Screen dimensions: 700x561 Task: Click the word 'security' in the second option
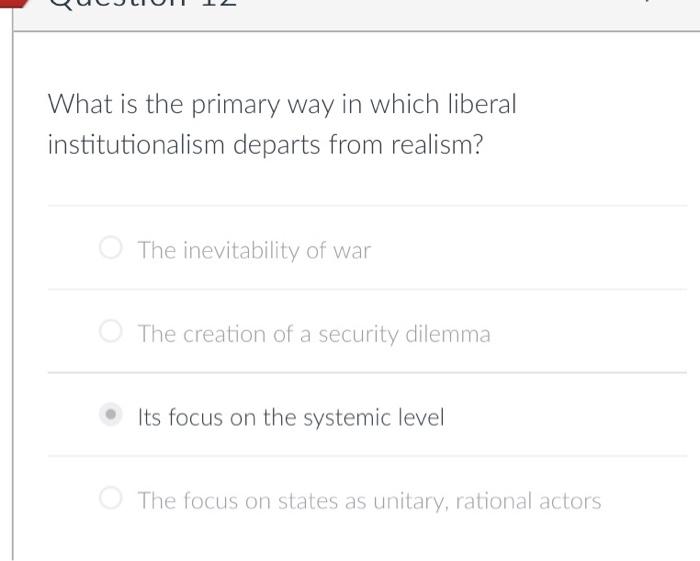(358, 335)
